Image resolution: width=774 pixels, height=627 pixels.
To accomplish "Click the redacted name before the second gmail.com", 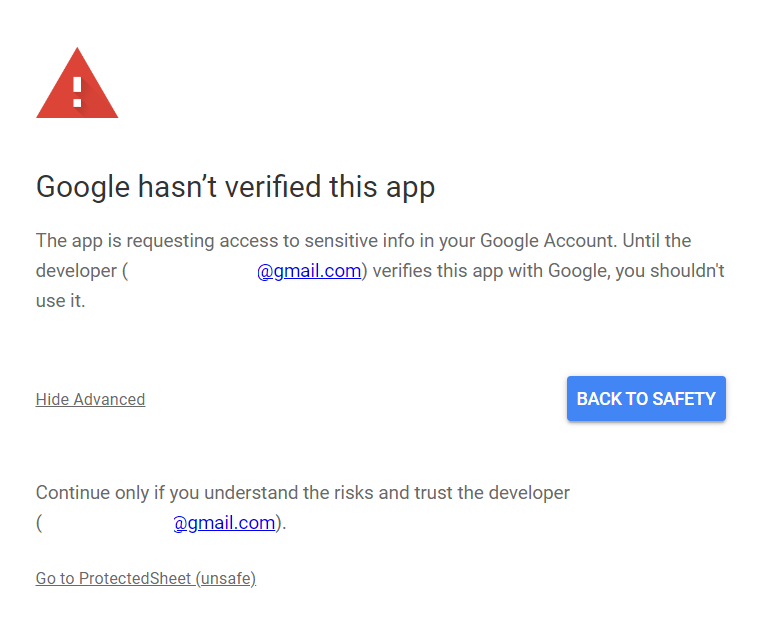I will (x=107, y=522).
